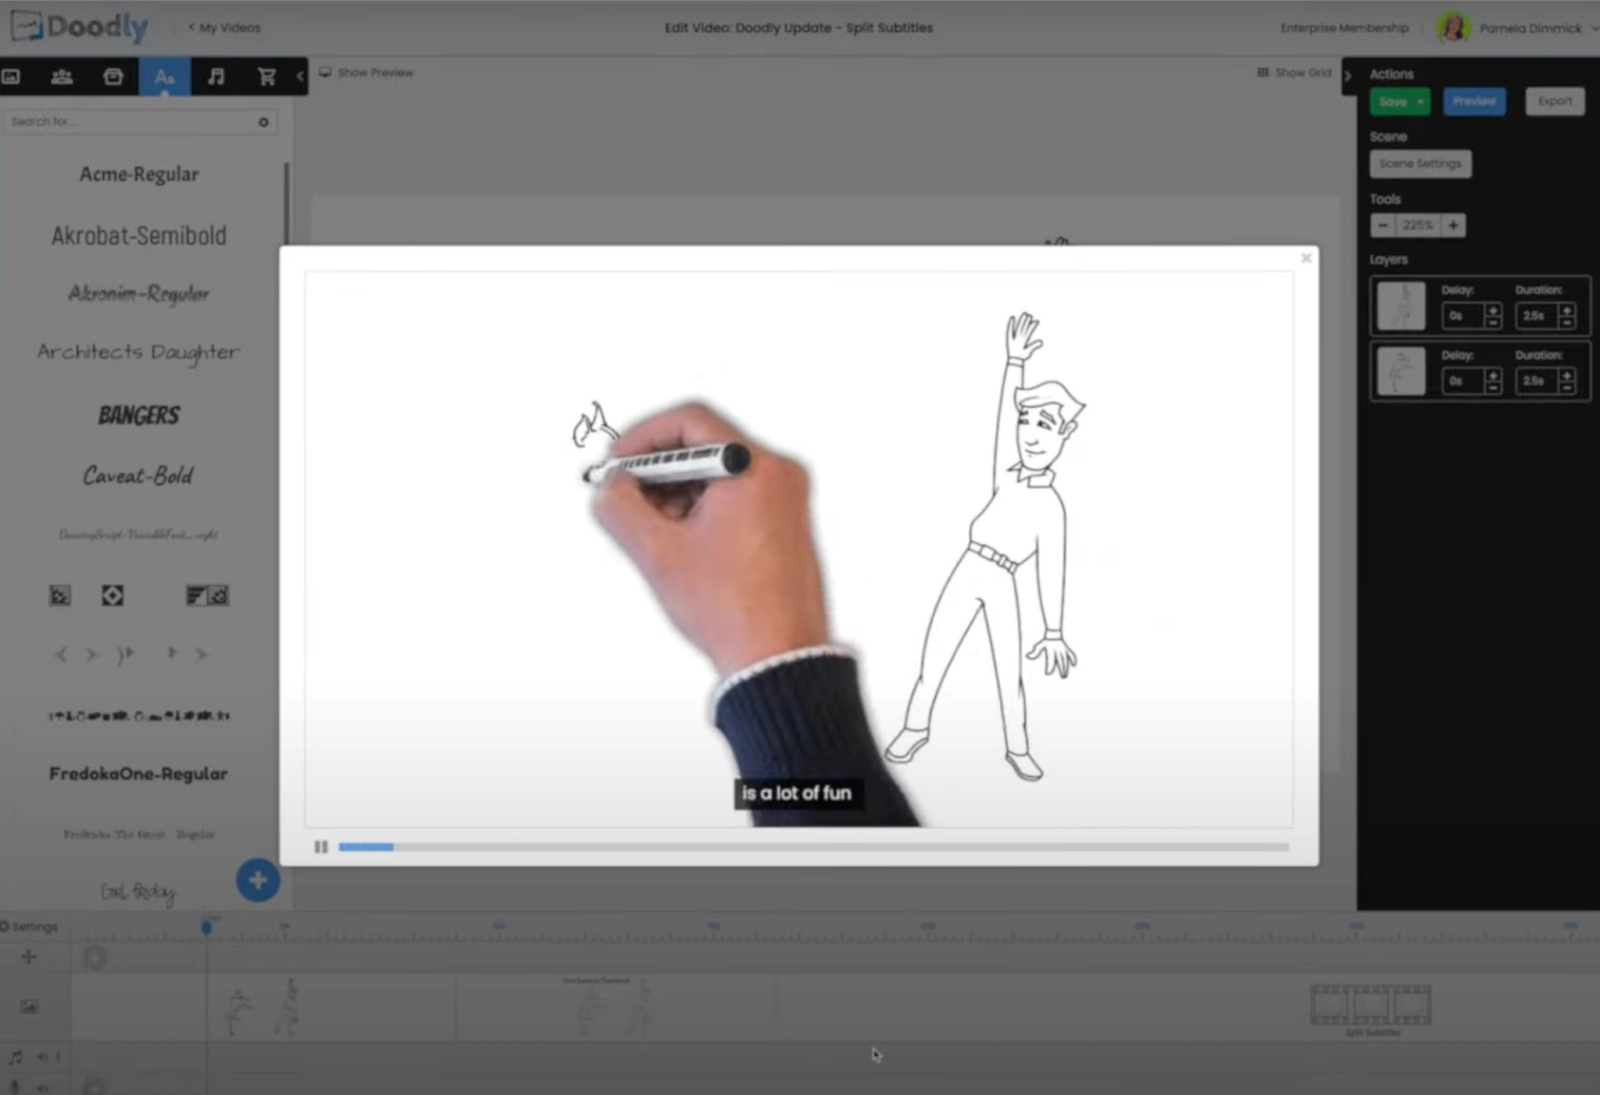
Task: Toggle Show Grid option
Action: coord(1294,73)
